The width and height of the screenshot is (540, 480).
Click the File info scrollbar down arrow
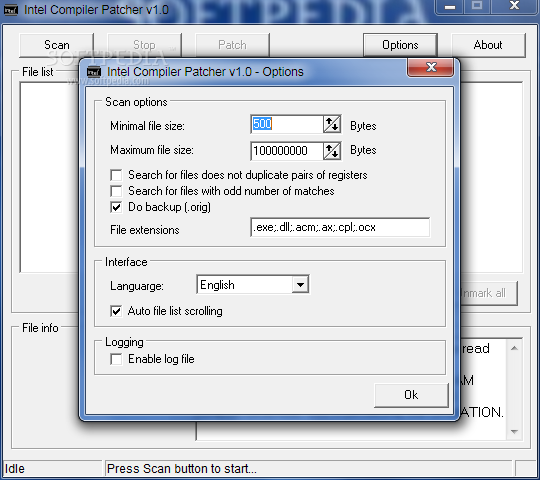(514, 431)
